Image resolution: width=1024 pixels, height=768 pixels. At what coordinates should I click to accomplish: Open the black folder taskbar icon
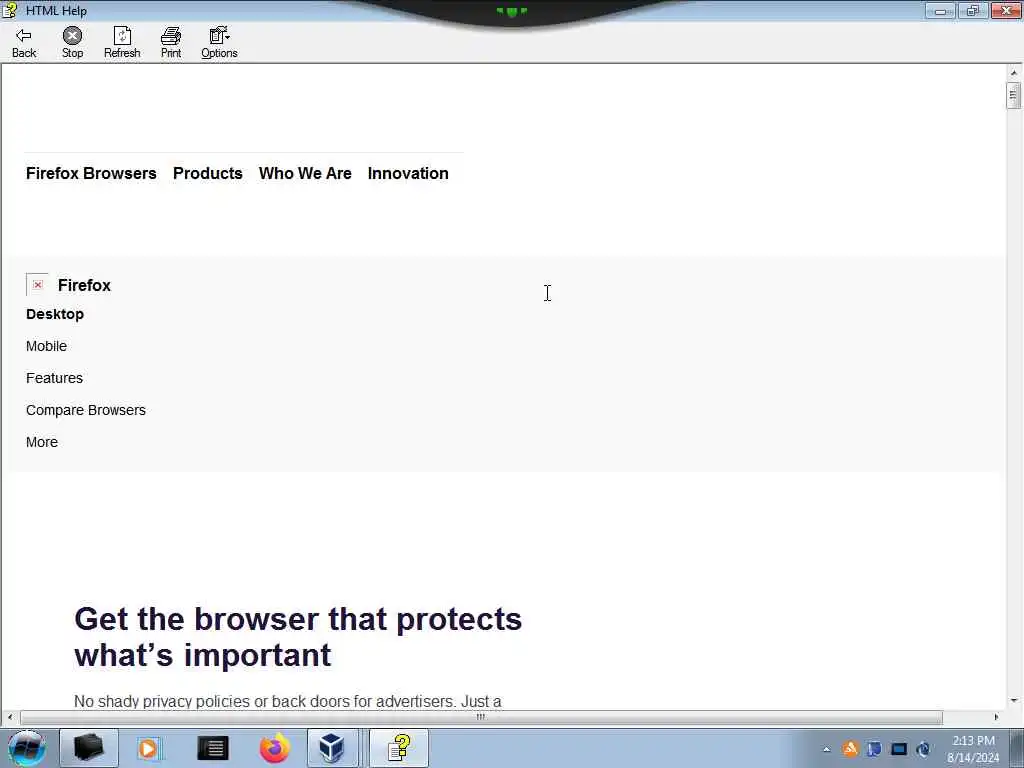pos(89,748)
